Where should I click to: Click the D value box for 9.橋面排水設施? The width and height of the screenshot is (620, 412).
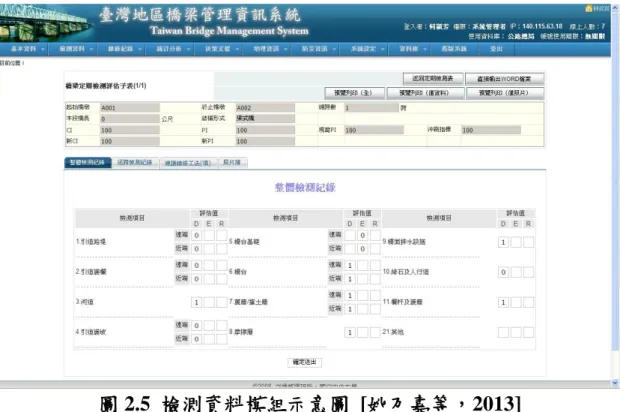(x=503, y=242)
